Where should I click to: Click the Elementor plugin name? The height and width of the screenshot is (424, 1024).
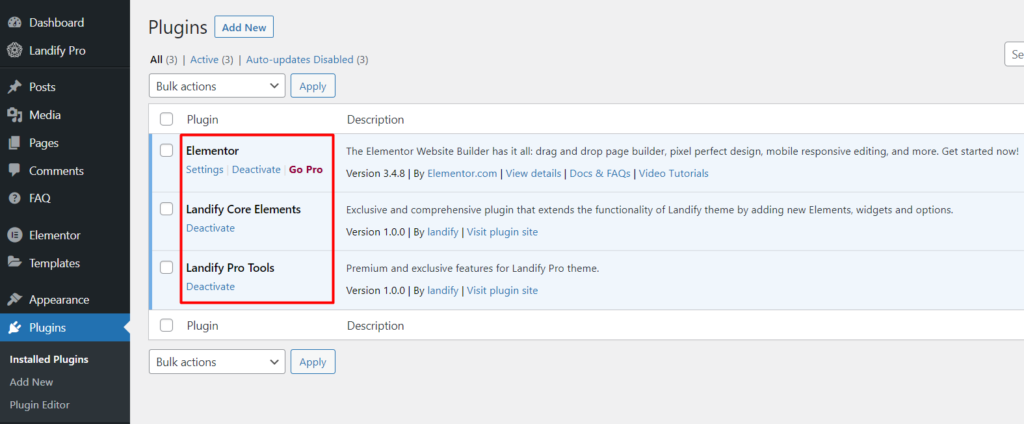pyautogui.click(x=212, y=151)
